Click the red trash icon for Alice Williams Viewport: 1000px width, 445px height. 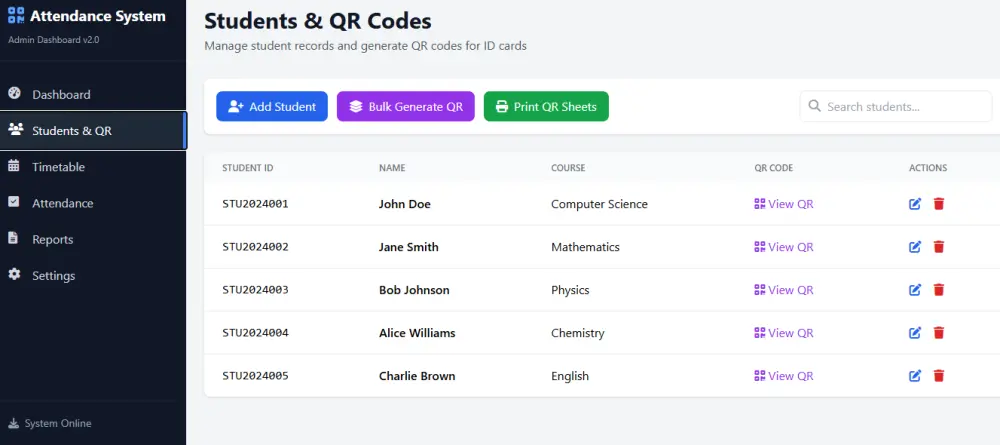[x=938, y=333]
